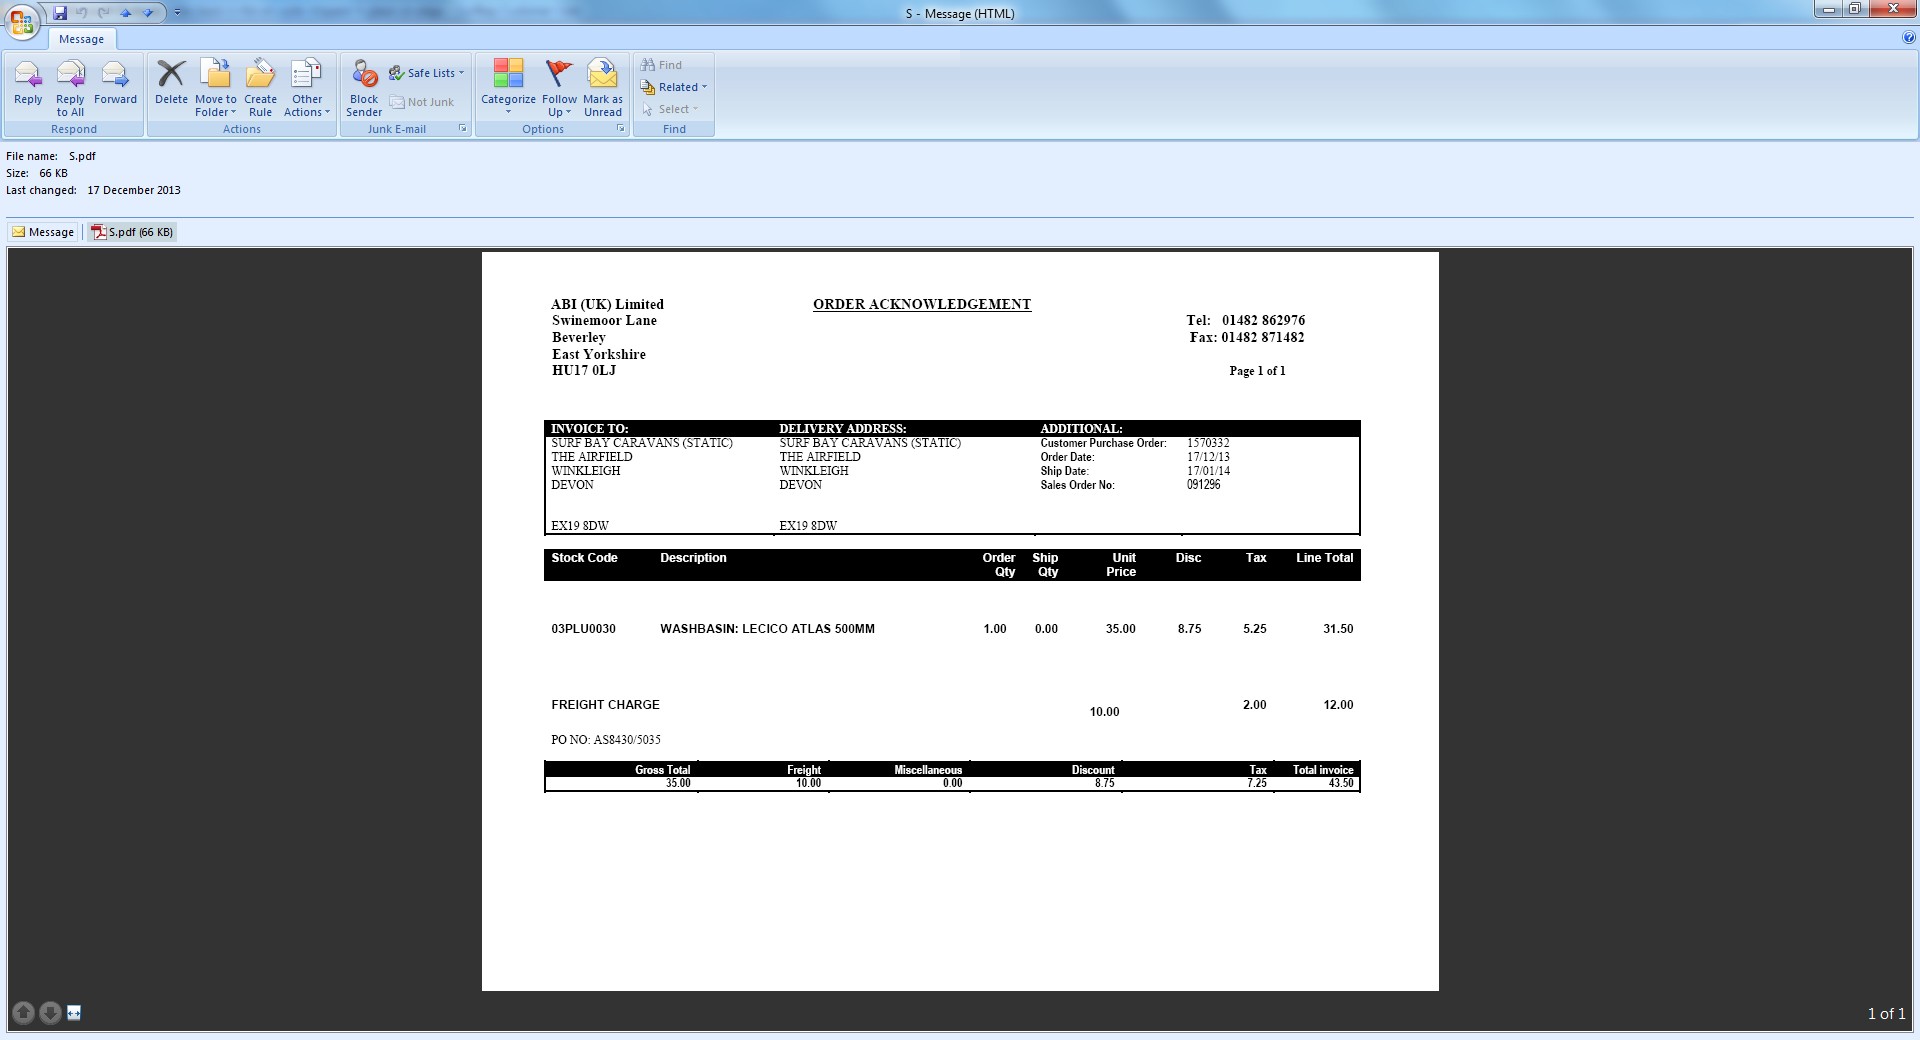Click the next page down arrow in preview
This screenshot has height=1040, width=1920.
[x=50, y=1013]
